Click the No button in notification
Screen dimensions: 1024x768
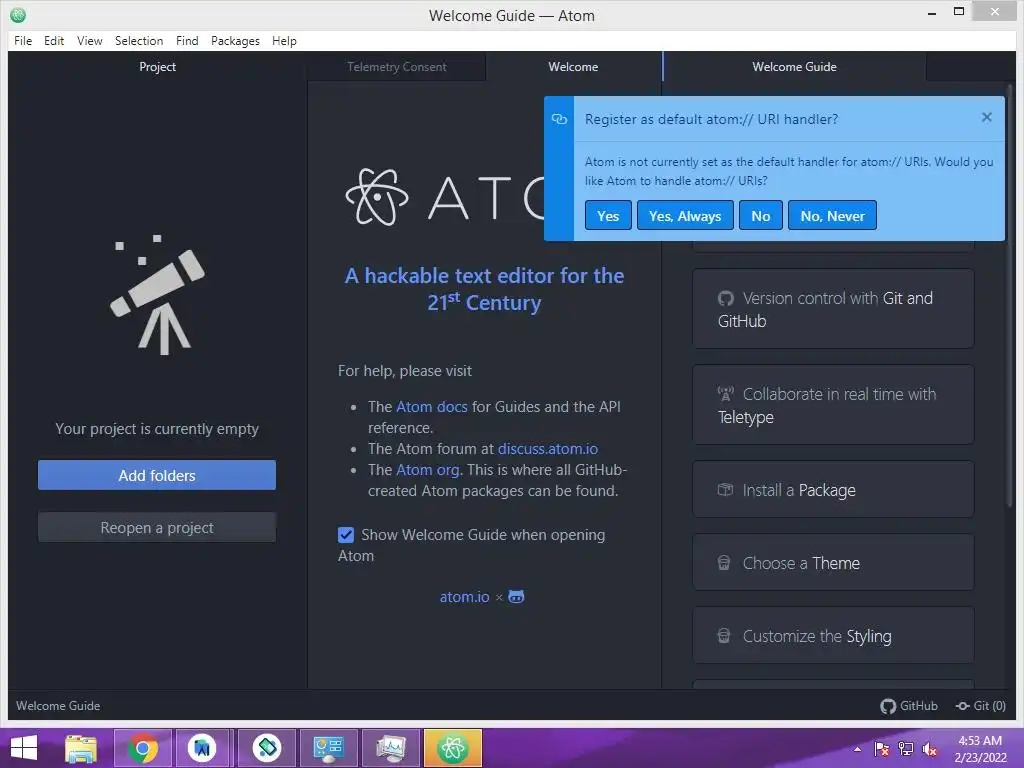pyautogui.click(x=761, y=216)
